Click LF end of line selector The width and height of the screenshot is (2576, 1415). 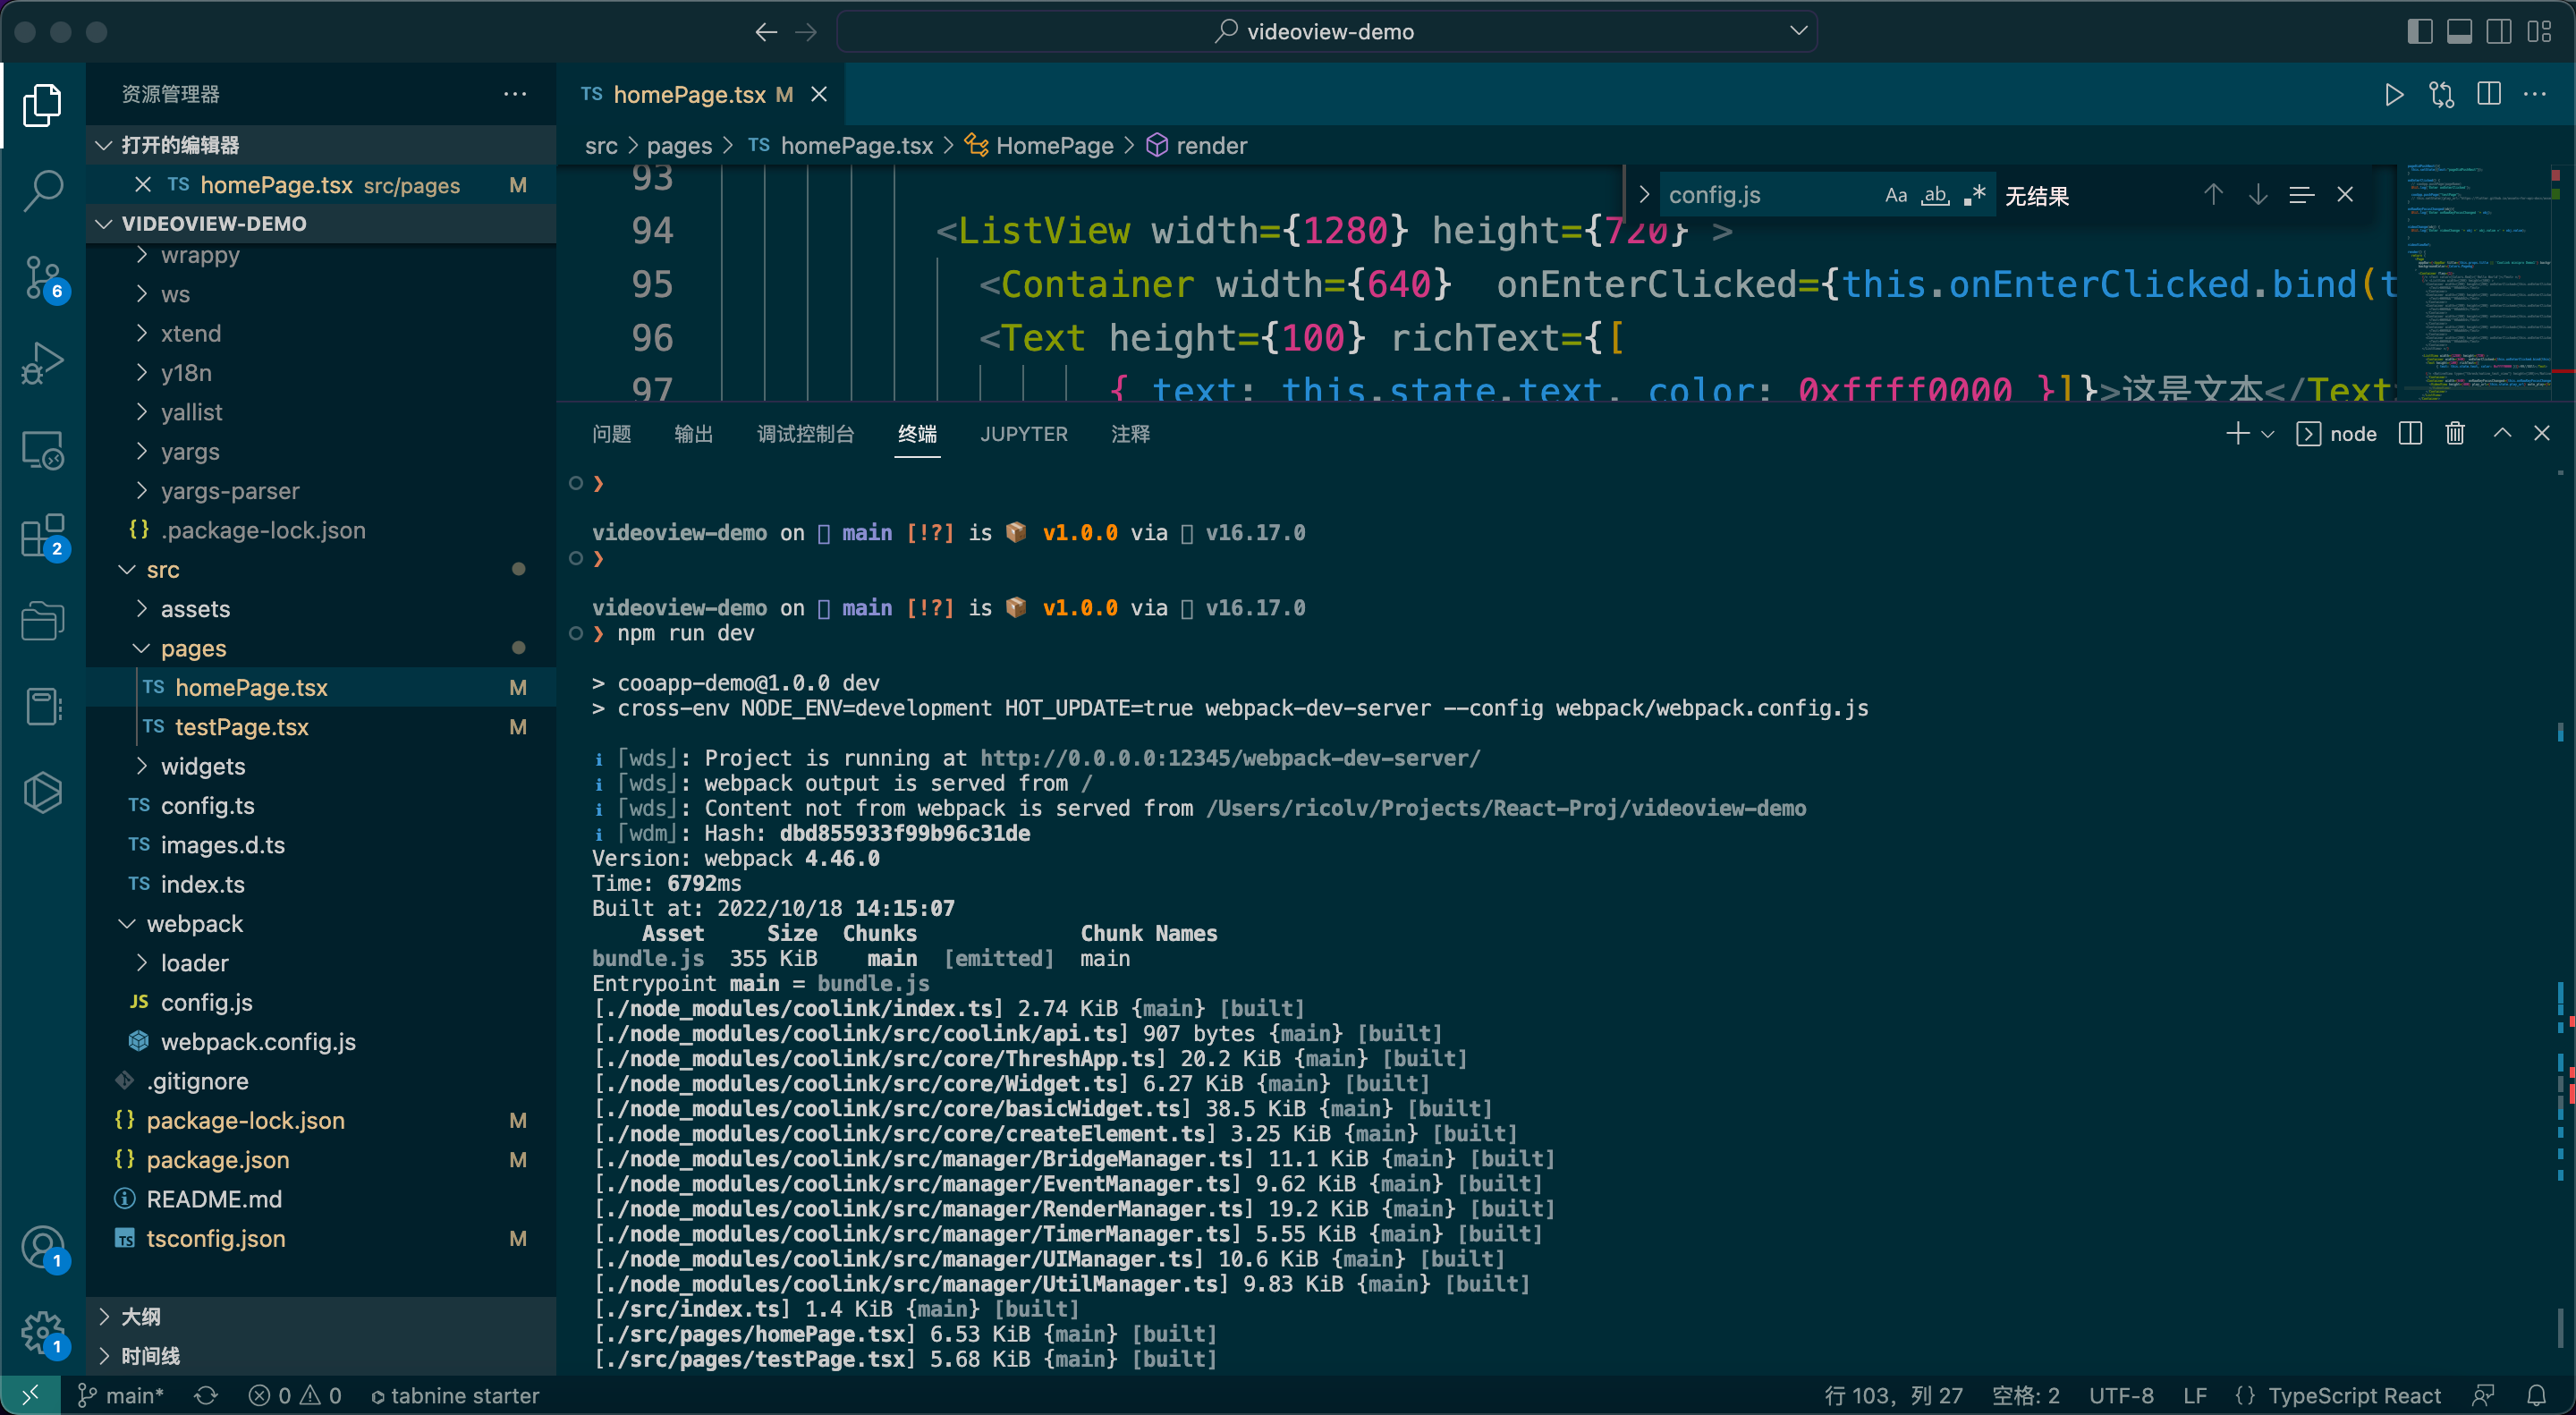2195,1395
